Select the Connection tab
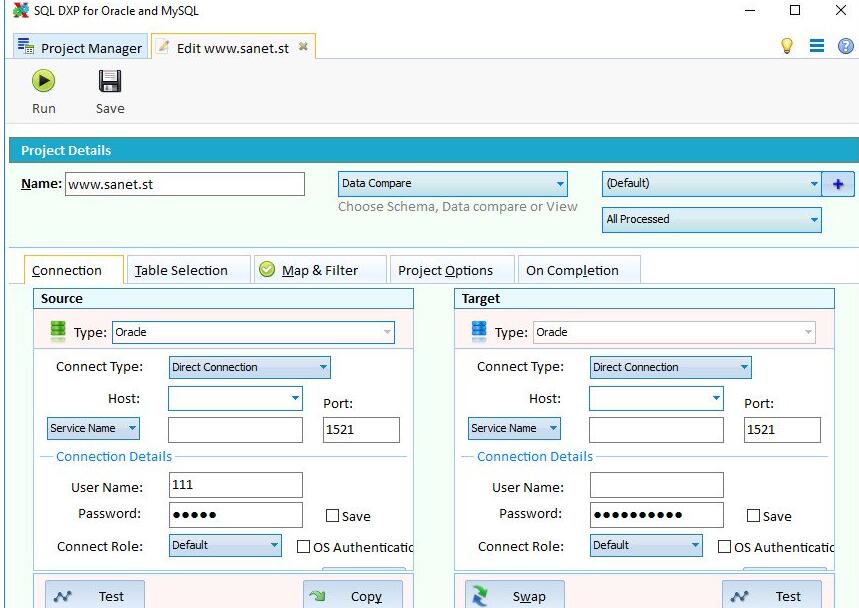859x608 pixels. (x=73, y=270)
